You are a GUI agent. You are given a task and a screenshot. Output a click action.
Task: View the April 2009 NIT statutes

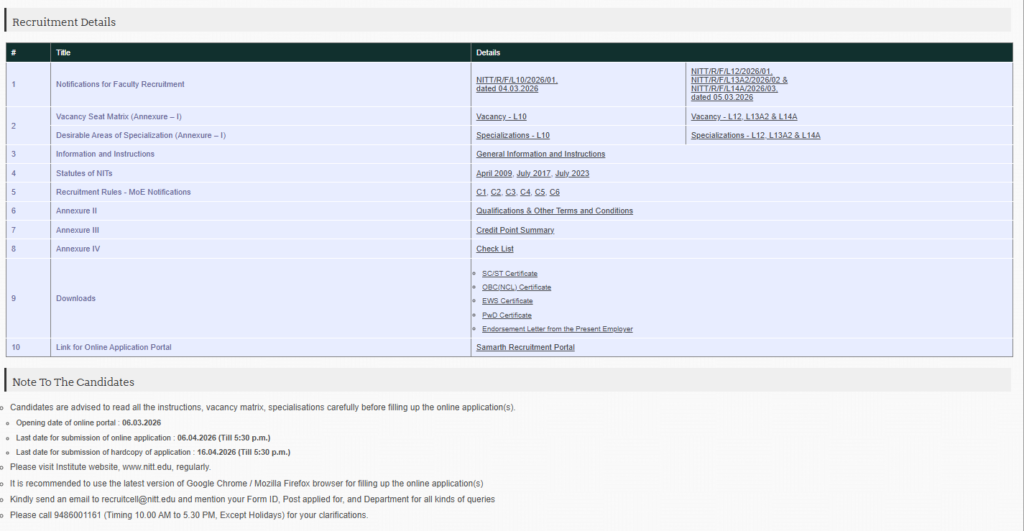(x=494, y=173)
